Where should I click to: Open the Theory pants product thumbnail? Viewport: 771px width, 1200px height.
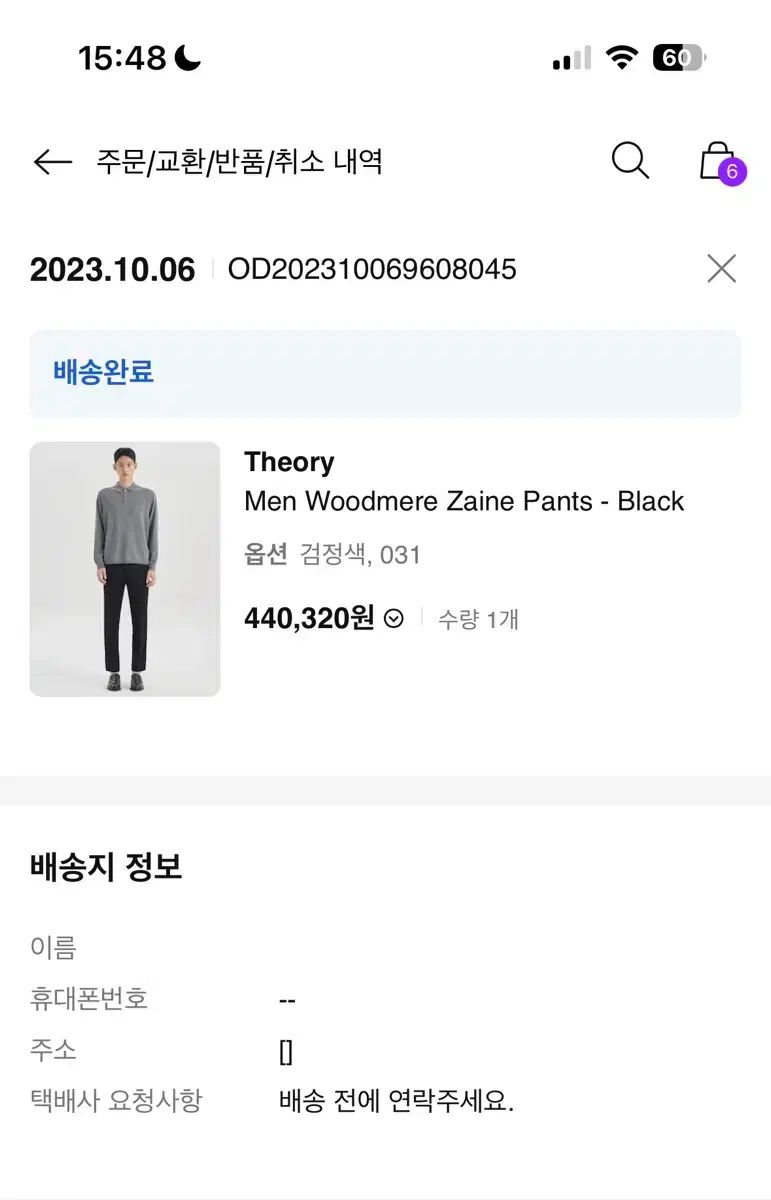click(x=125, y=569)
